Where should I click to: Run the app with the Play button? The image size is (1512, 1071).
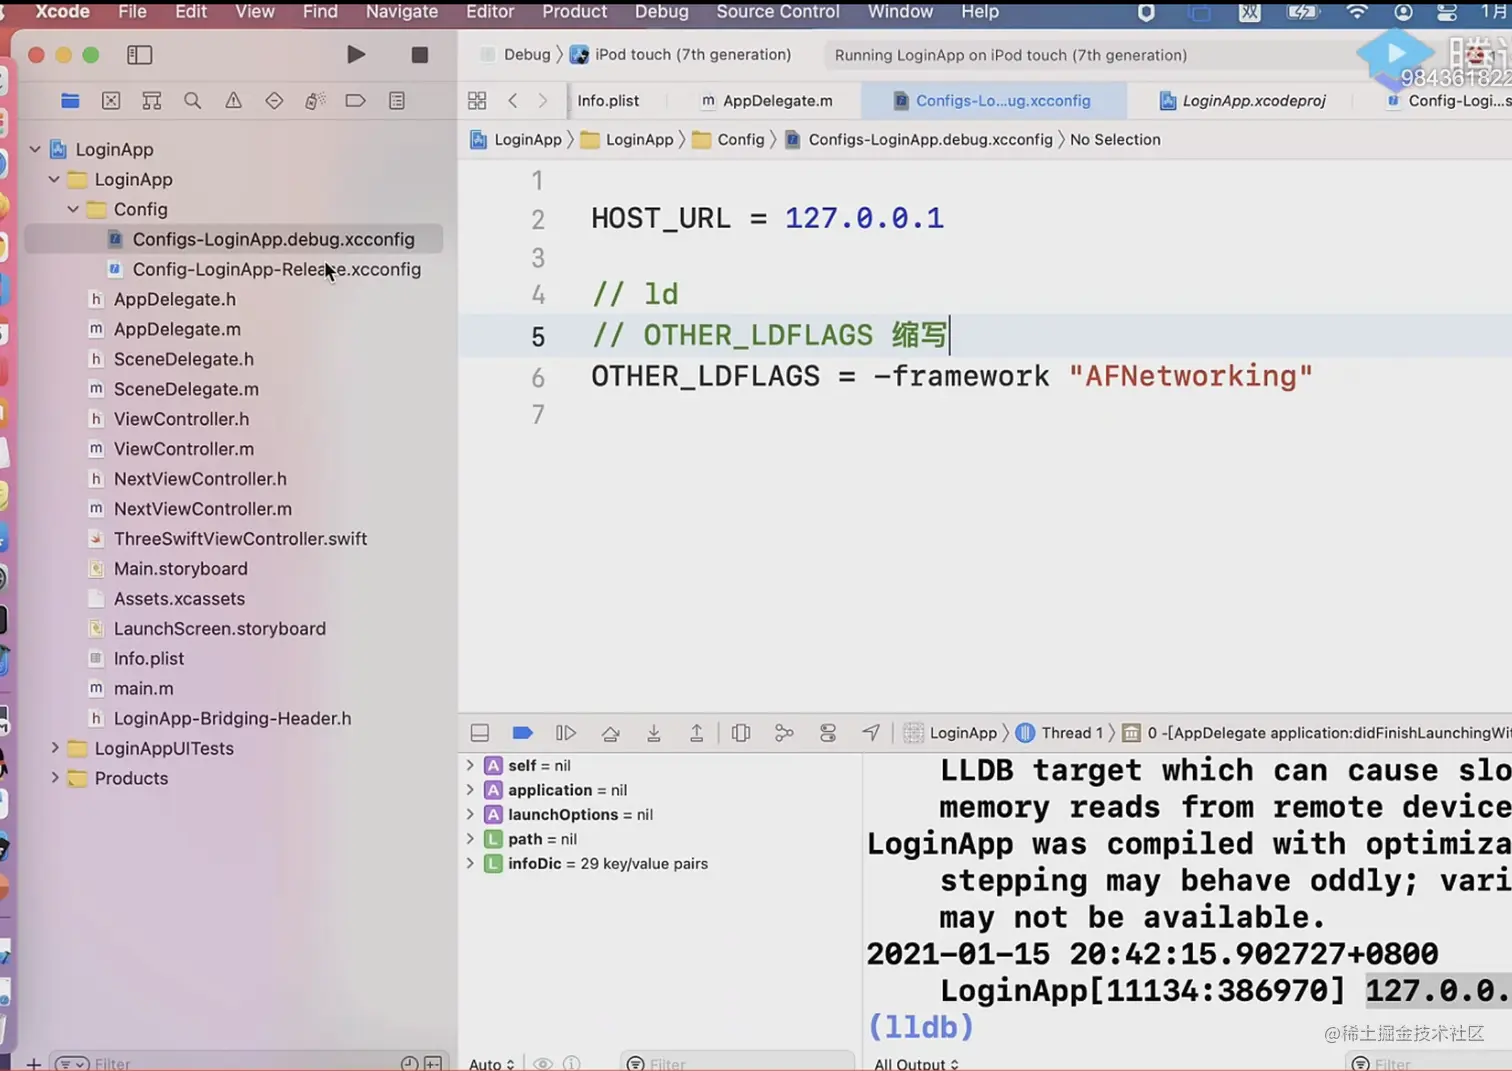pyautogui.click(x=356, y=55)
